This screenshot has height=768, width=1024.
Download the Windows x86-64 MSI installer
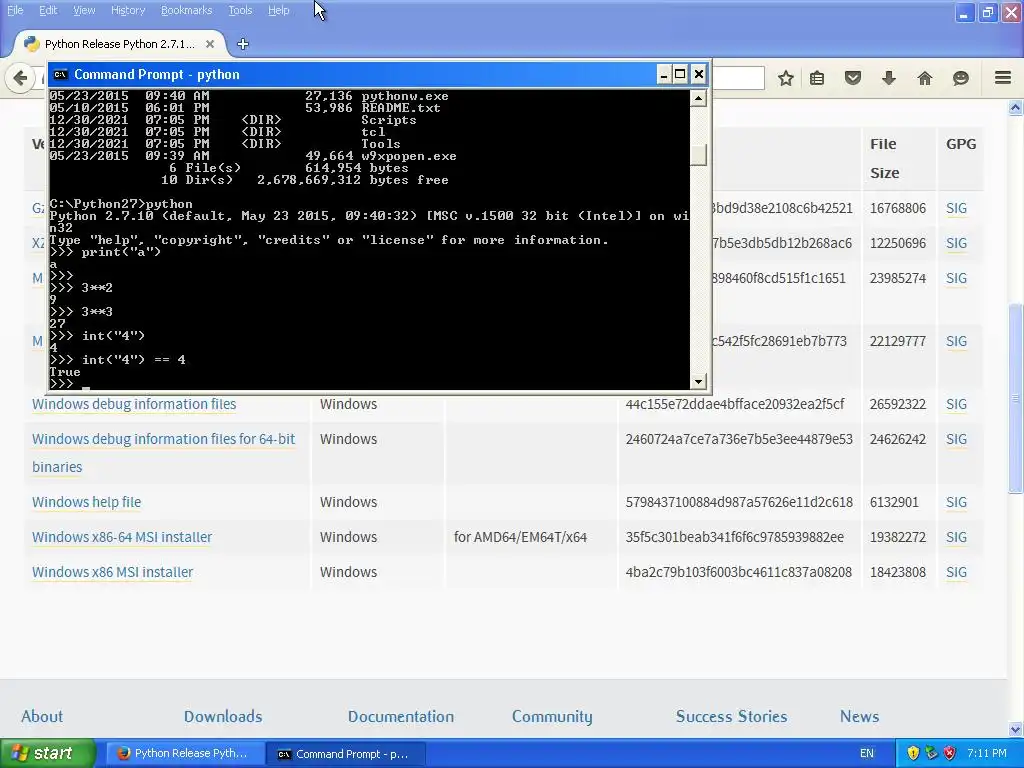click(122, 537)
